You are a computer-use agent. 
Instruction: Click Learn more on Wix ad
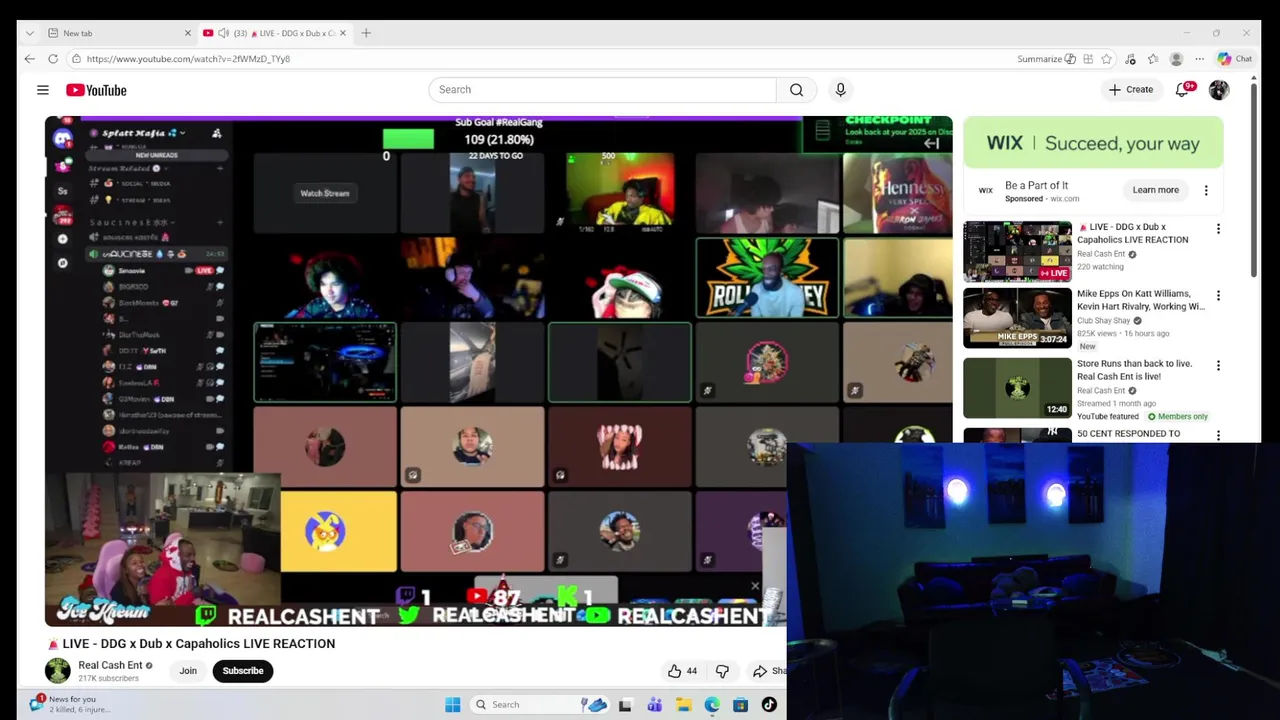pos(1155,190)
